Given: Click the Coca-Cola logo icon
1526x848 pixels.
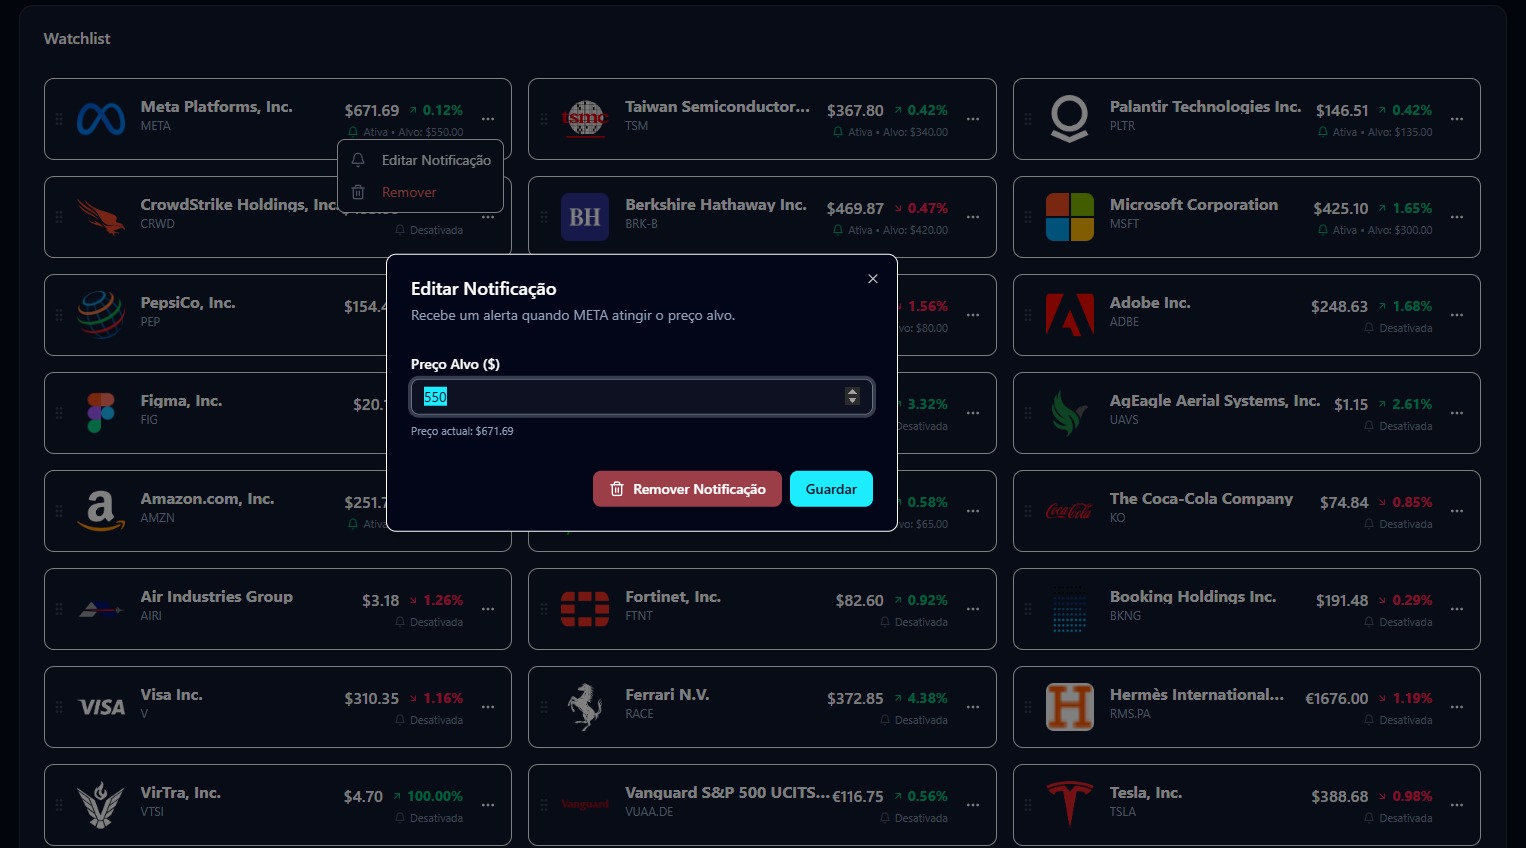Looking at the screenshot, I should pyautogui.click(x=1069, y=511).
